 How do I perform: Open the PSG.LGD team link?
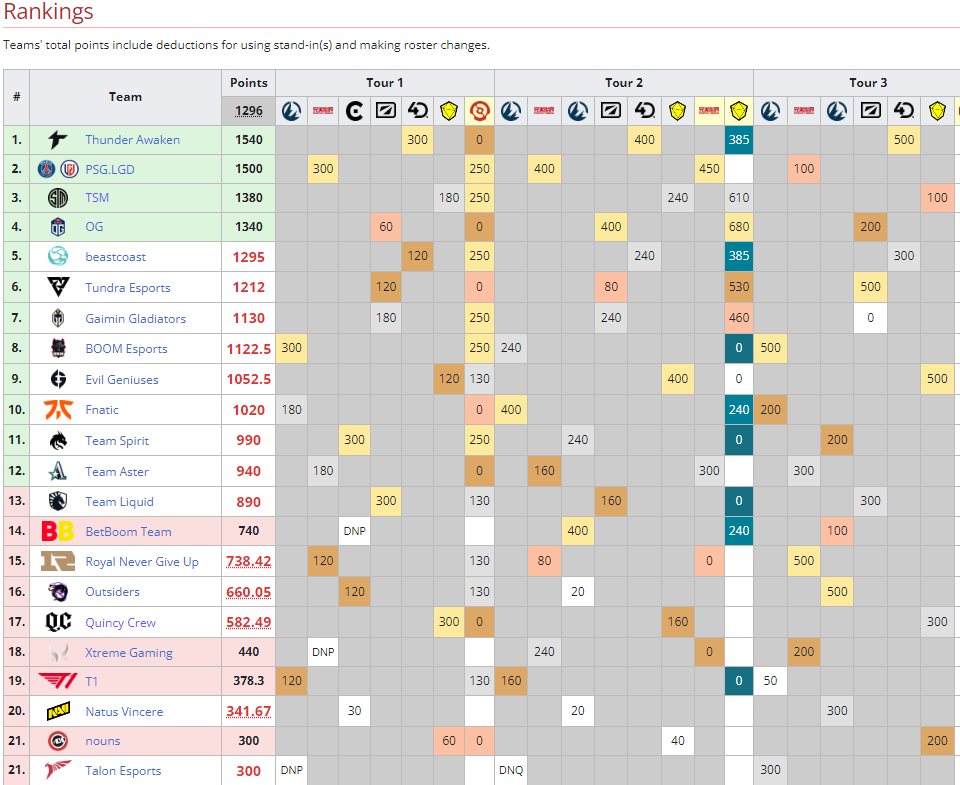coord(110,170)
